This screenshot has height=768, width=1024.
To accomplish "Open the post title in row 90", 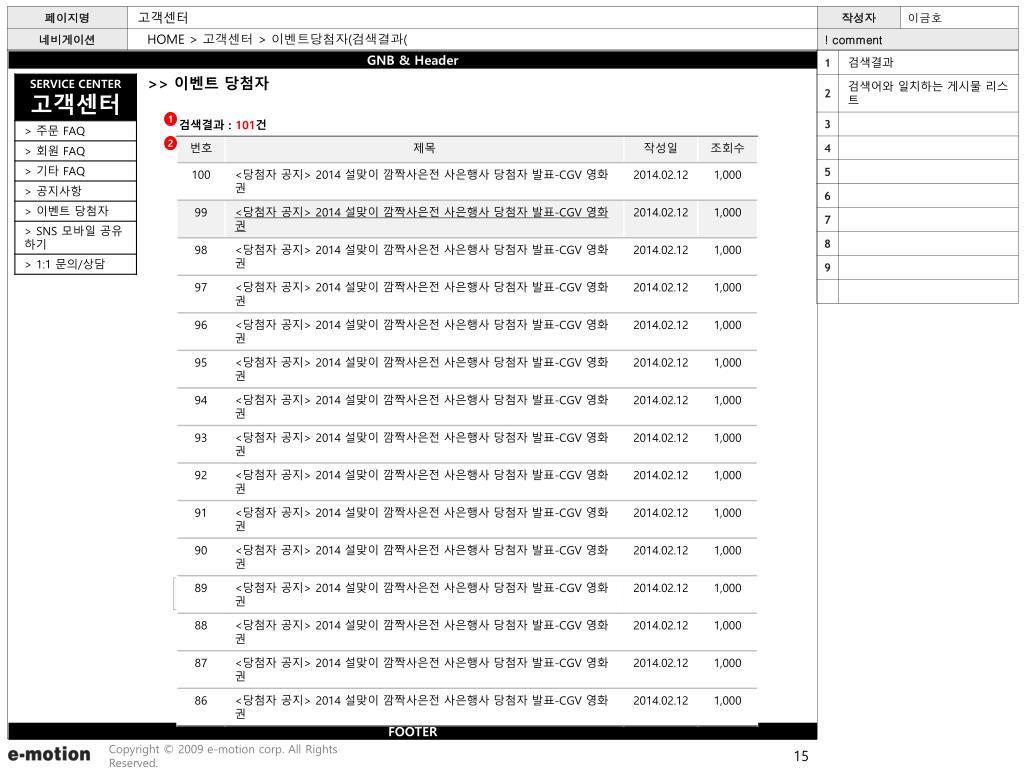I will (x=421, y=556).
